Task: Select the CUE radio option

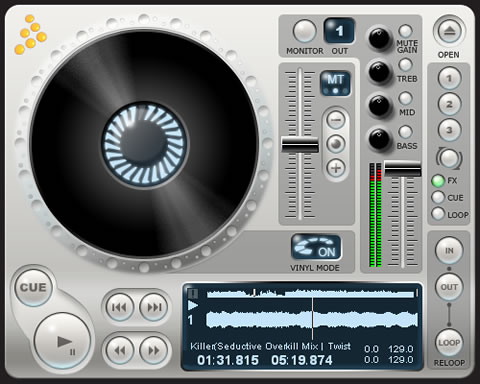Action: [438, 197]
